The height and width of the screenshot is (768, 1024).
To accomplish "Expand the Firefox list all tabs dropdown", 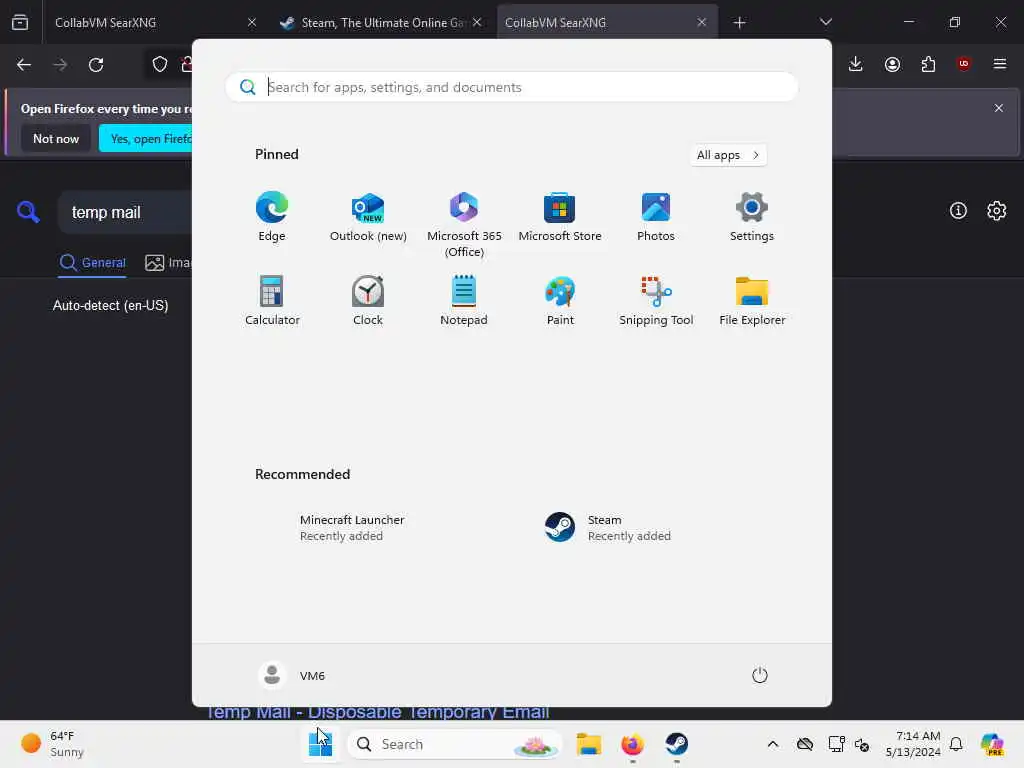I will 825,22.
